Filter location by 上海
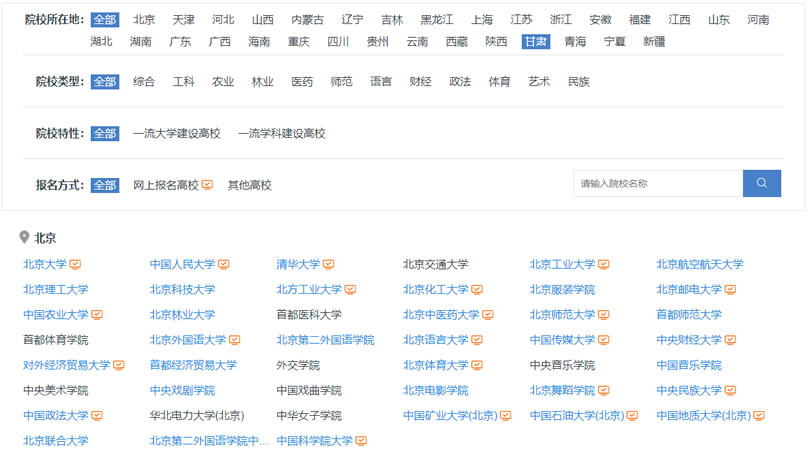Viewport: 810px width, 463px height. (x=482, y=20)
